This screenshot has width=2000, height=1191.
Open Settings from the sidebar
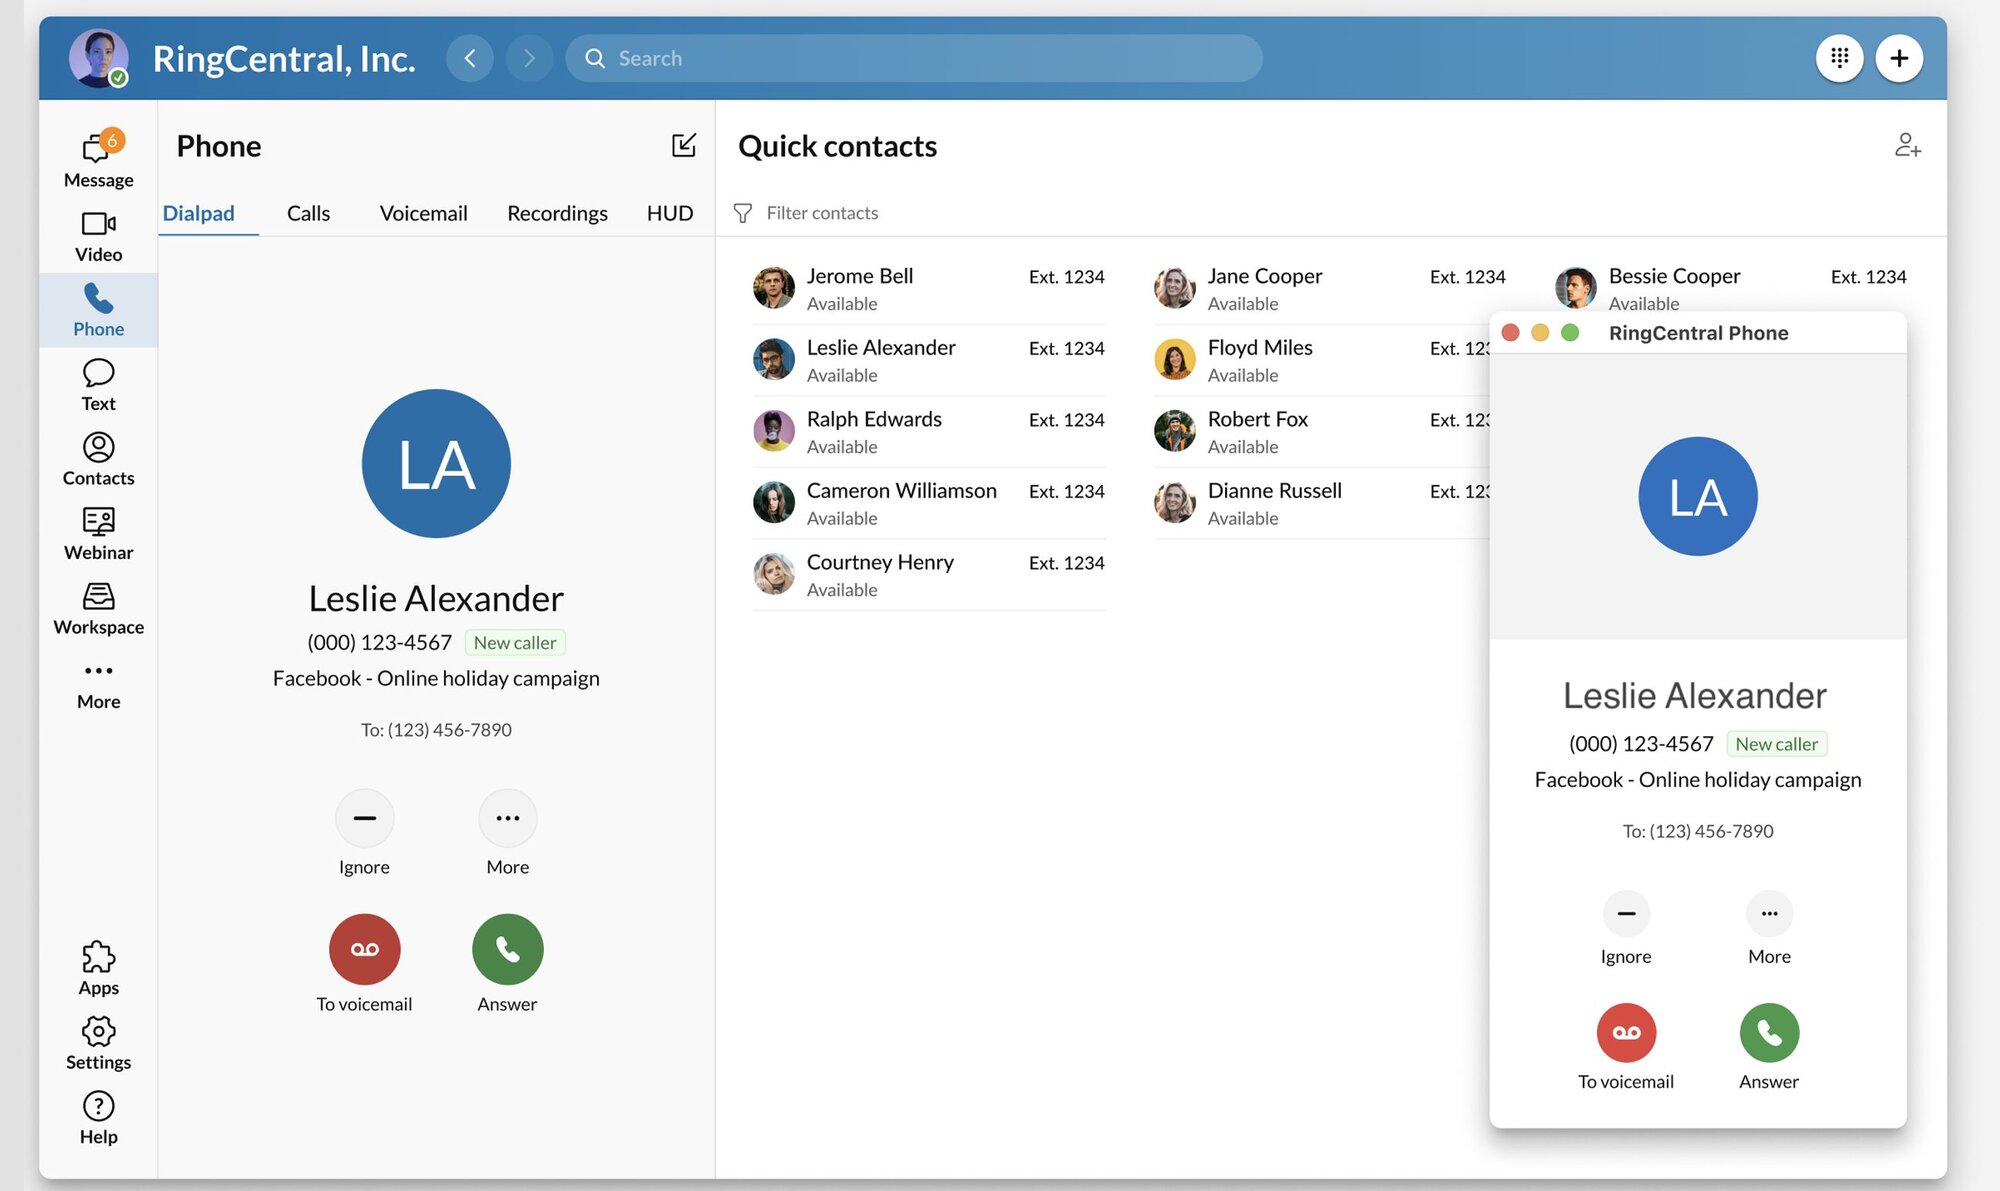coord(97,1041)
